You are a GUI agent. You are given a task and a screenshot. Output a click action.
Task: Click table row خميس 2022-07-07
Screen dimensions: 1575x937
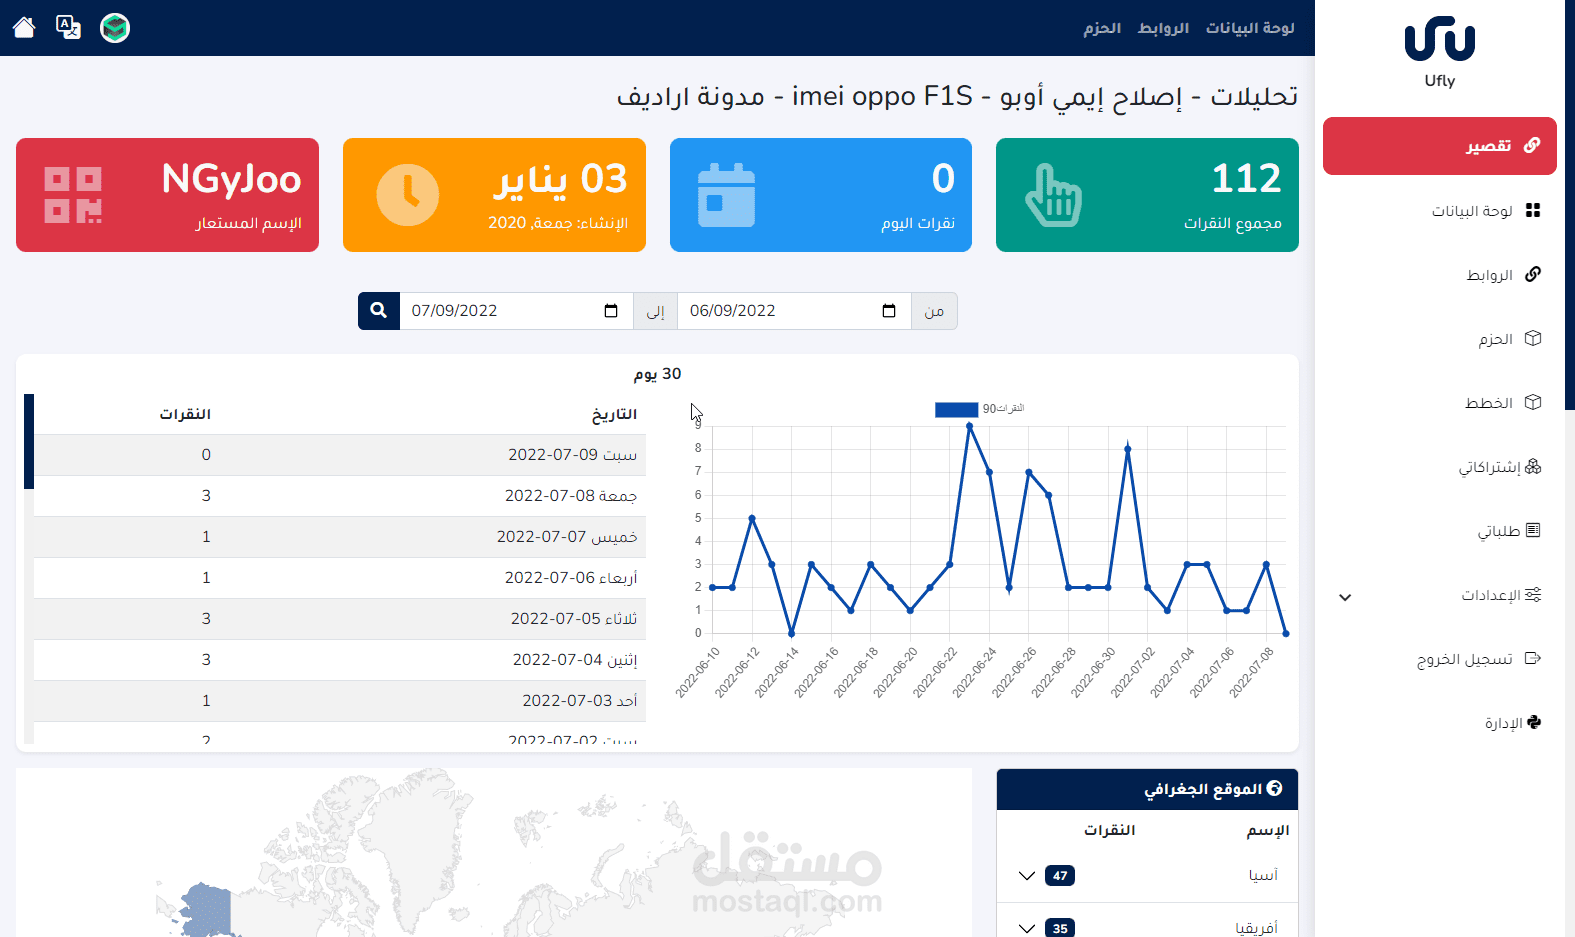340,537
